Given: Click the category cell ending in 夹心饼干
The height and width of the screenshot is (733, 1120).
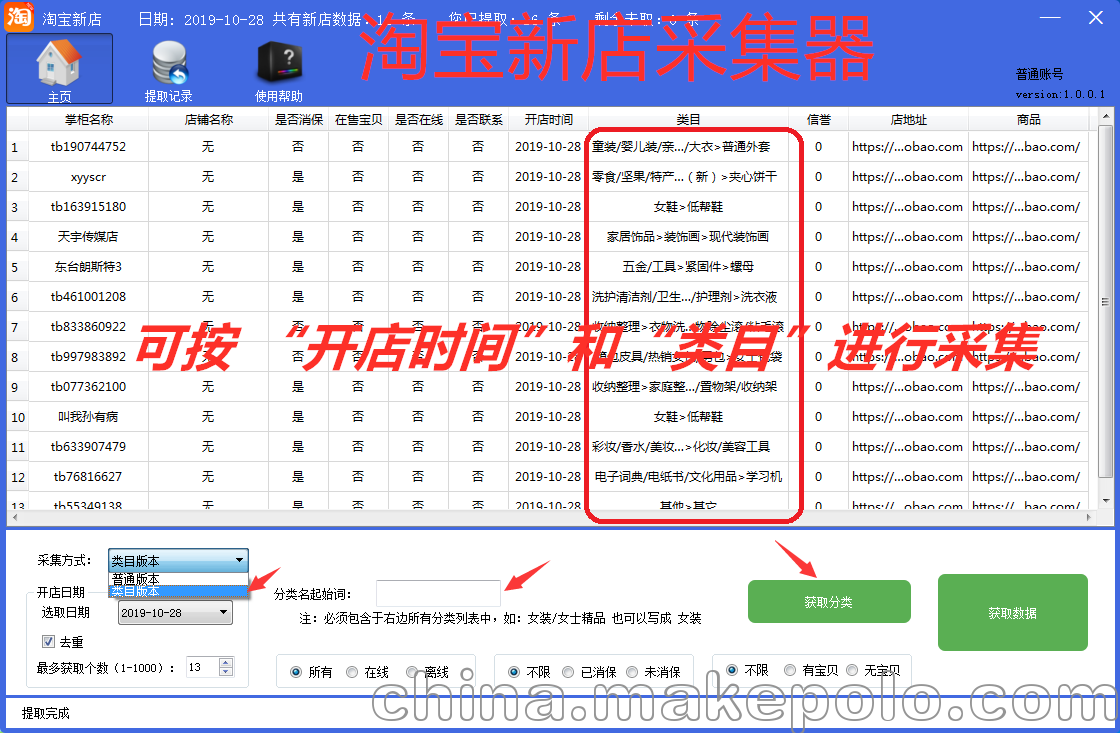Looking at the screenshot, I should point(689,176).
